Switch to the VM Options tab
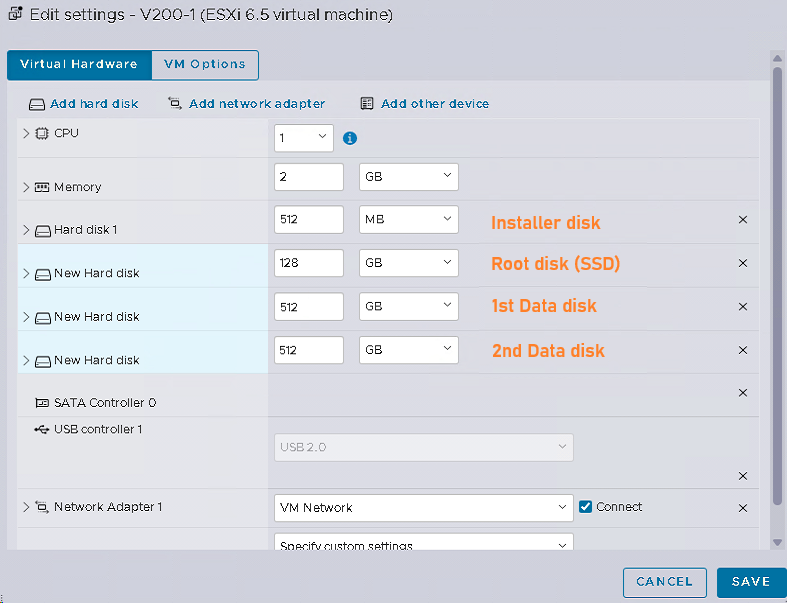This screenshot has height=603, width=787. pyautogui.click(x=205, y=64)
